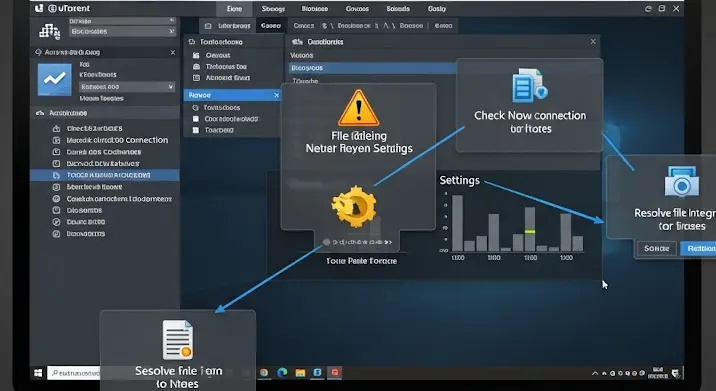
Task: Click the blue square app icon in taskbar
Action: click(317, 372)
